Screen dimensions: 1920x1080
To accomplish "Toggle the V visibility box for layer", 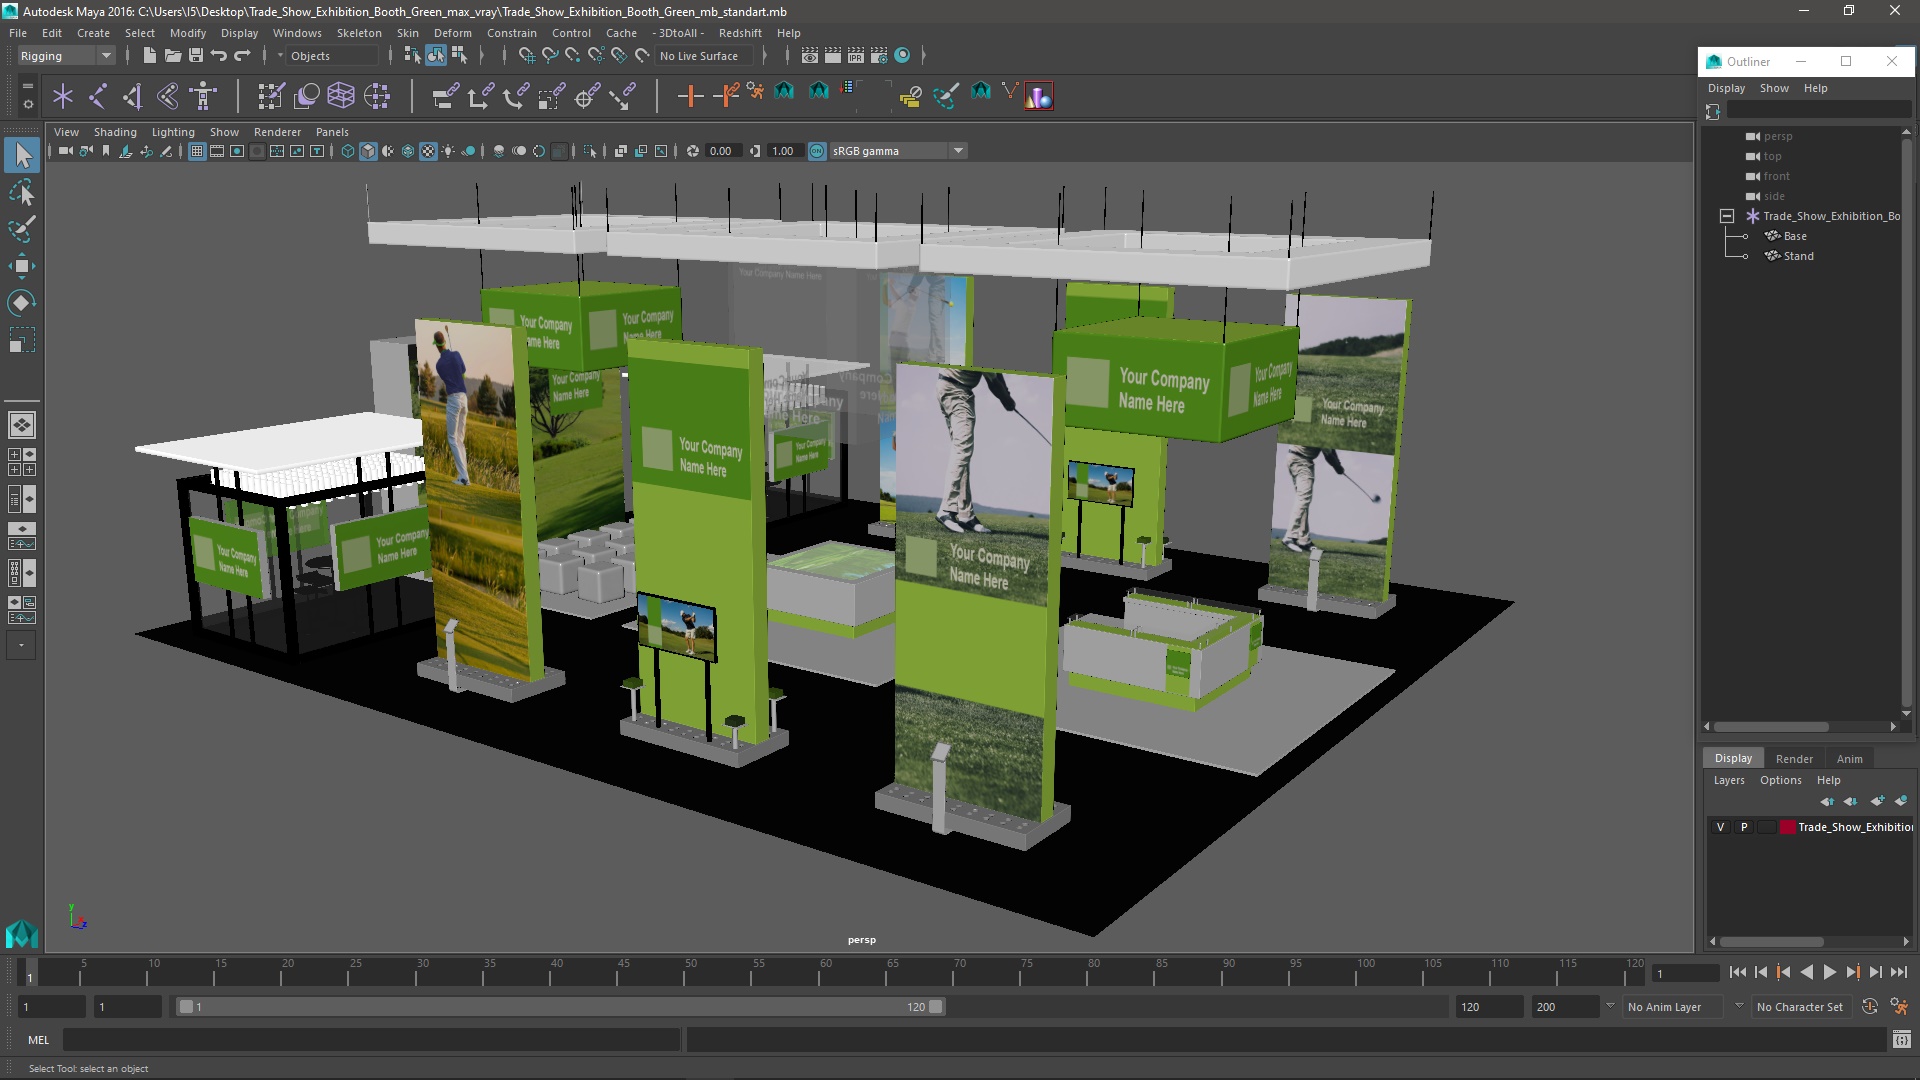I will point(1720,827).
